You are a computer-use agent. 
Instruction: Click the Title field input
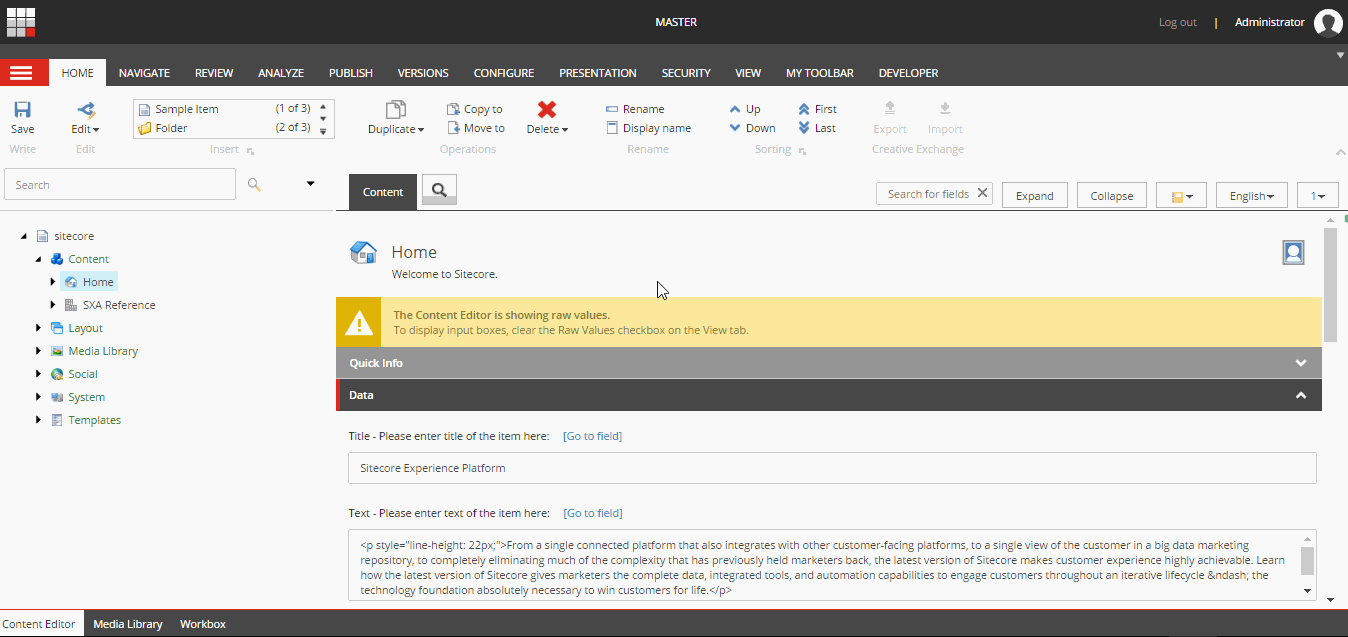pyautogui.click(x=832, y=468)
